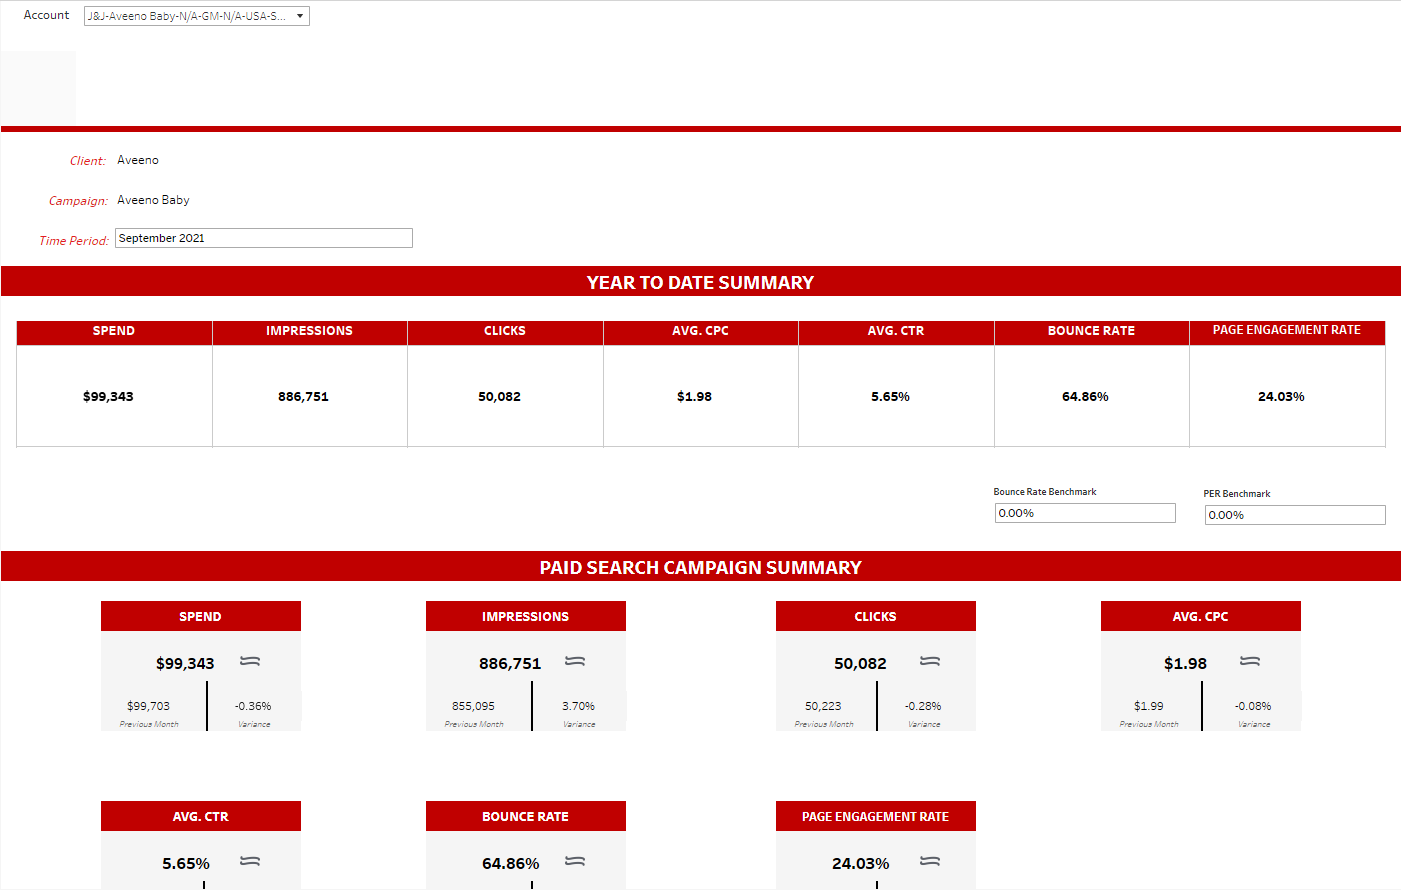Click the IMPRESSIONS header in YTD table
This screenshot has width=1401, height=891.
click(x=309, y=332)
